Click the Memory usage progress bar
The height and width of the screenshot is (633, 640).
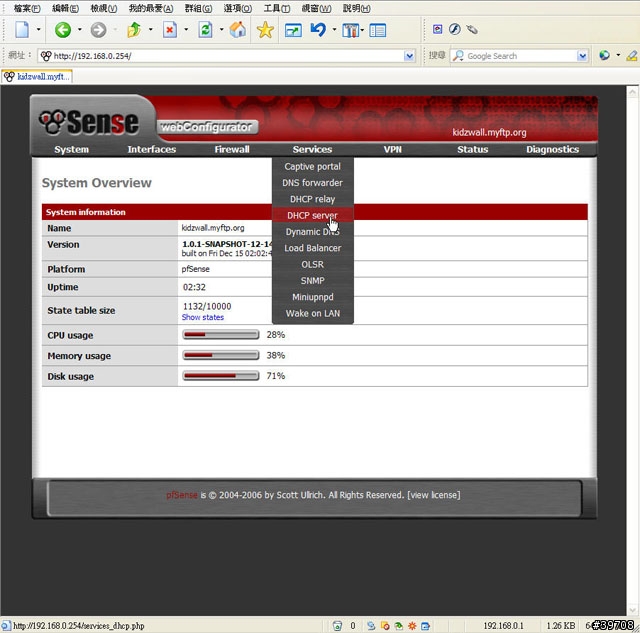click(220, 355)
